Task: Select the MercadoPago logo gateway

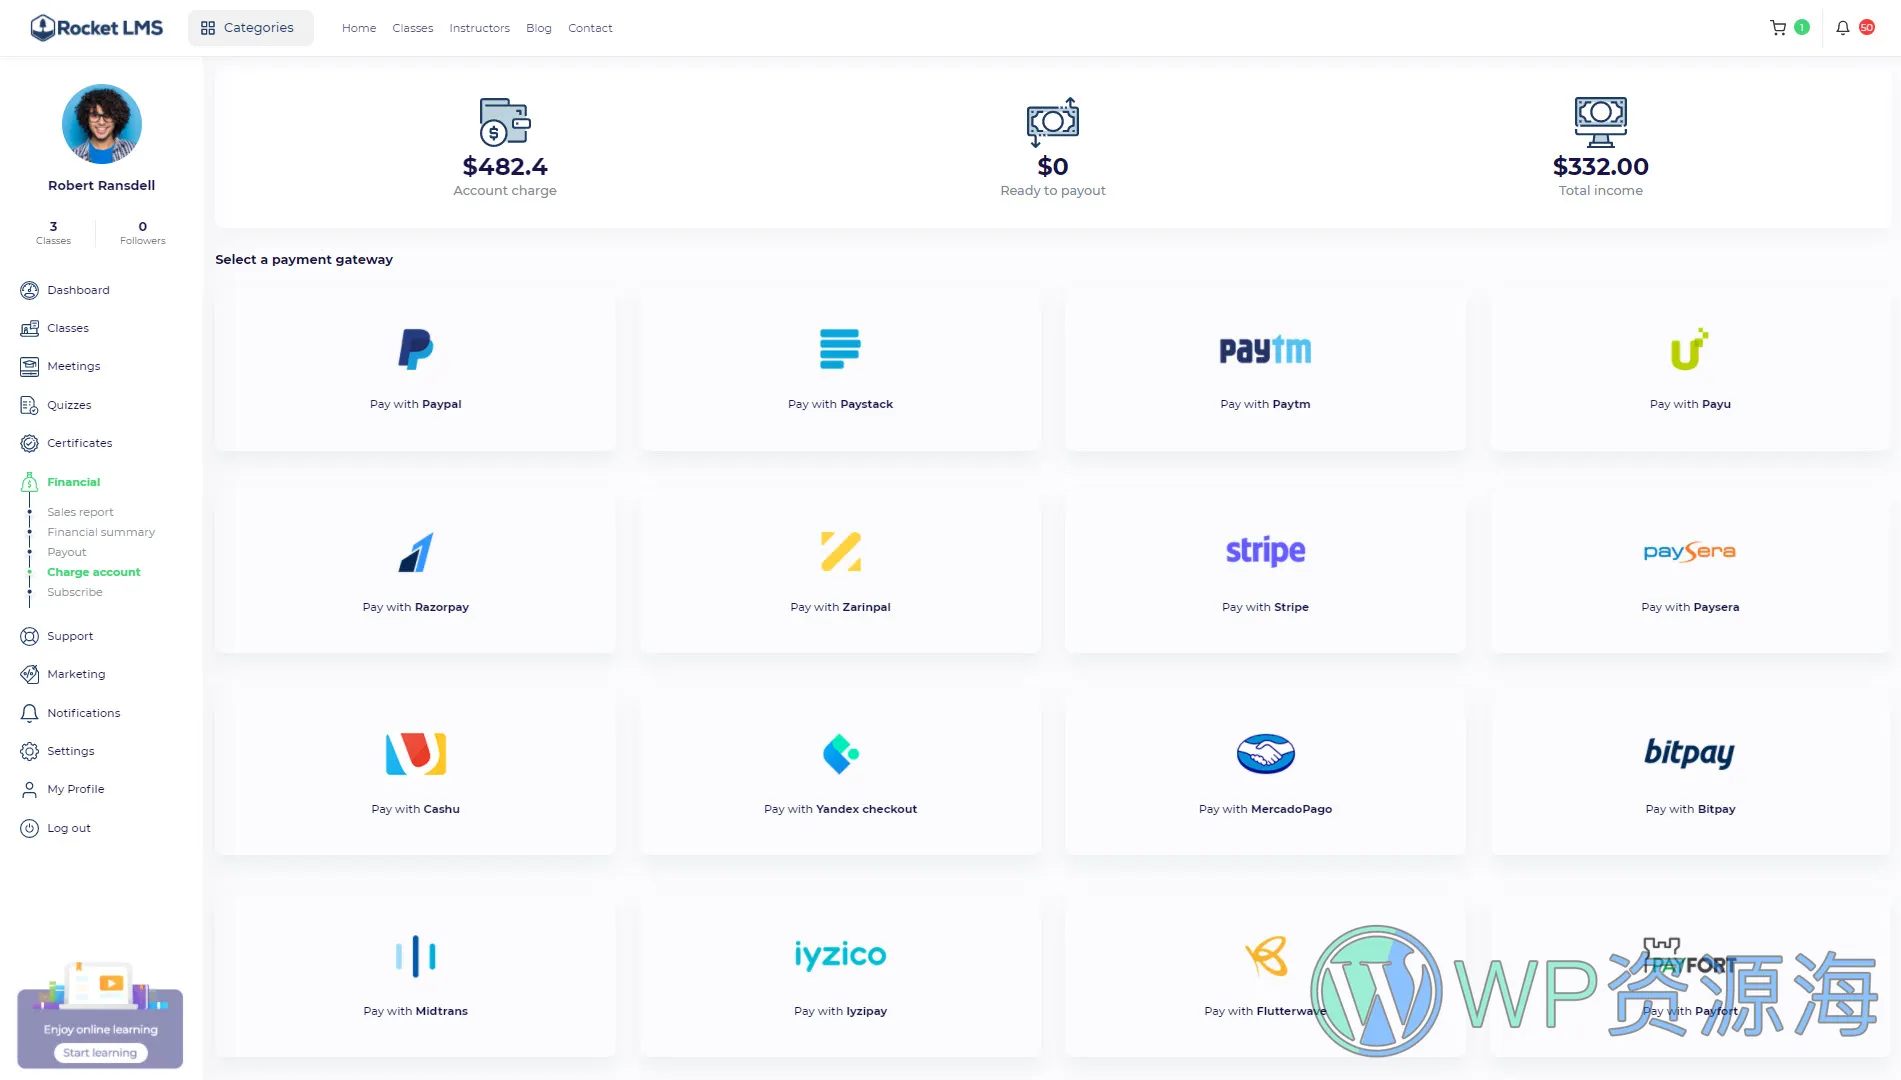Action: 1265,754
